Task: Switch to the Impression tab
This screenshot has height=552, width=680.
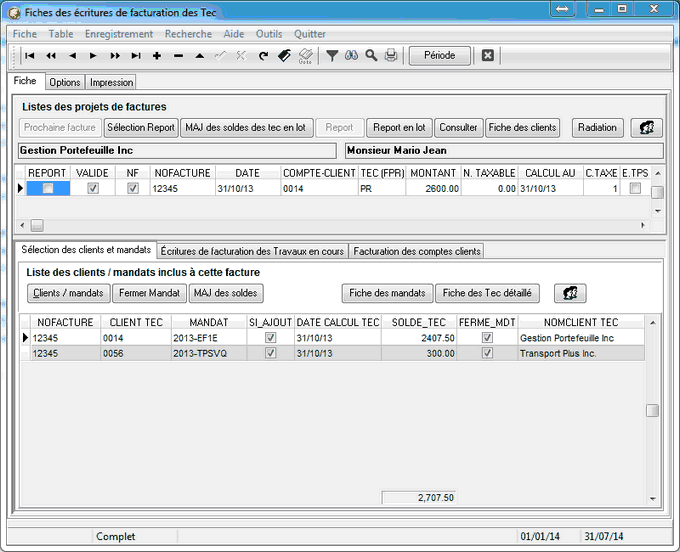Action: click(111, 82)
